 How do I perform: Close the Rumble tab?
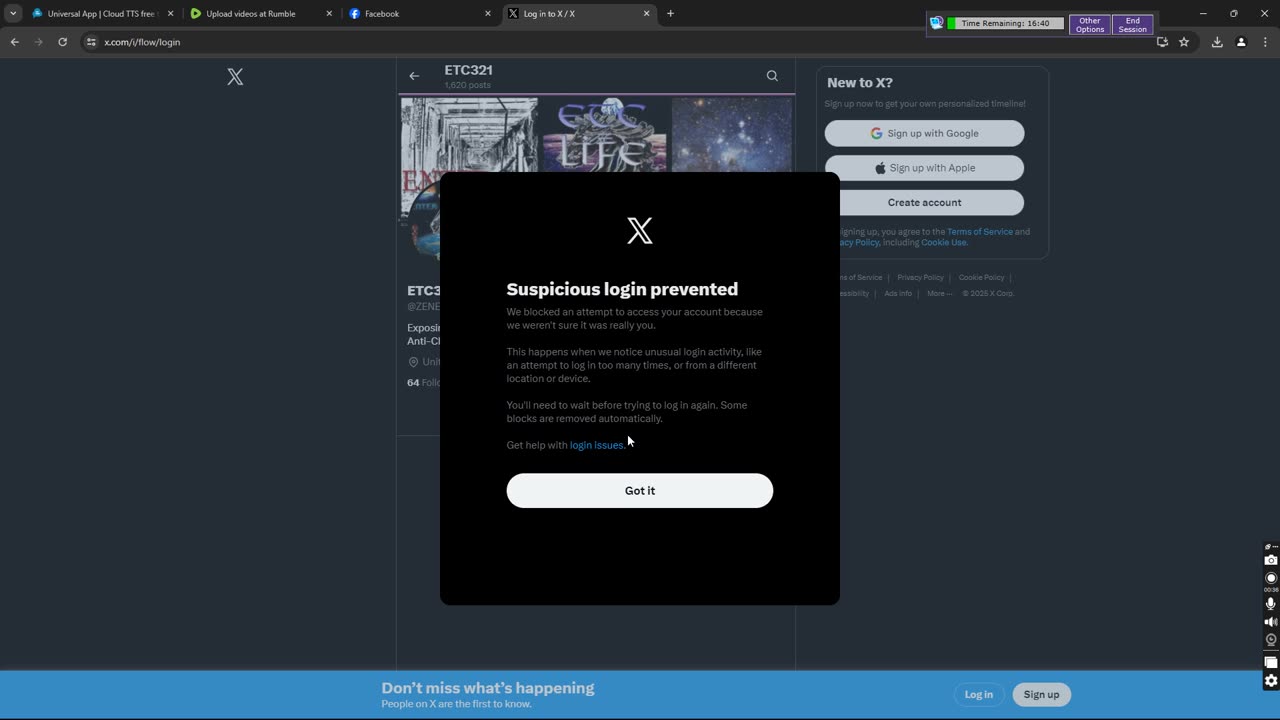329,14
